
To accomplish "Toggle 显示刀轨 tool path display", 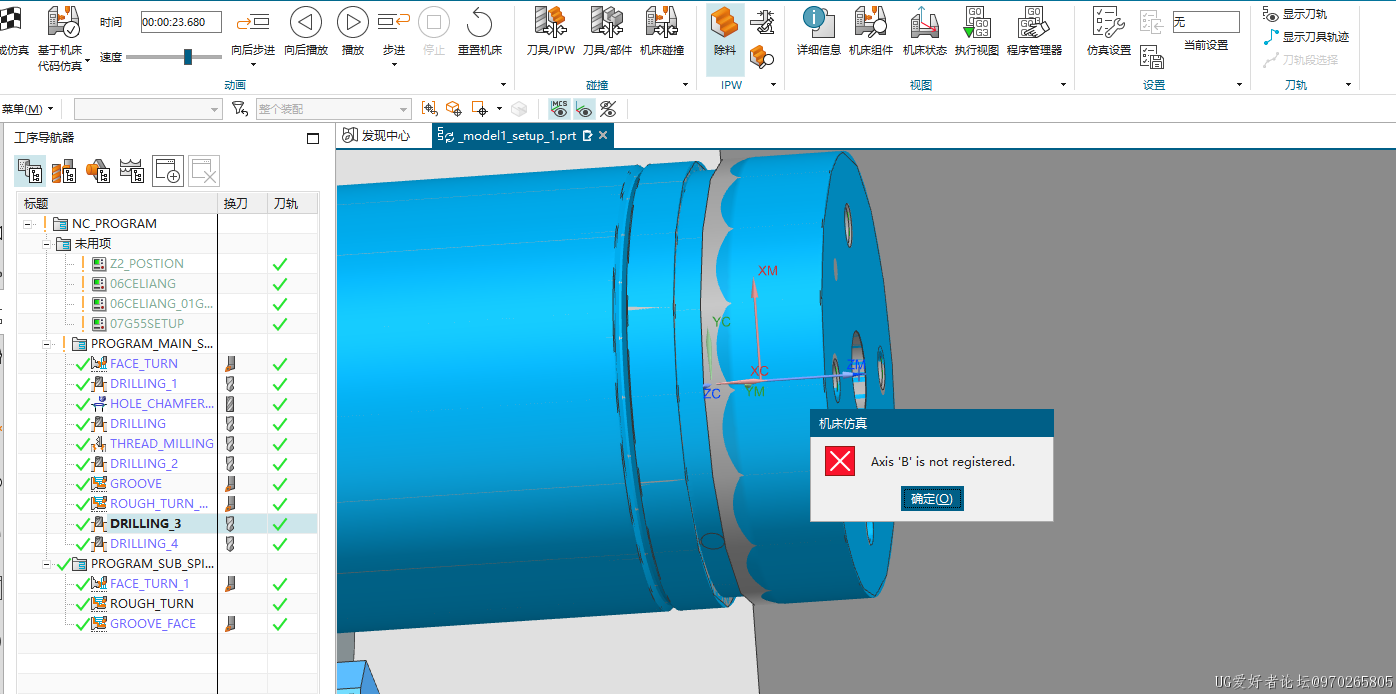I will click(x=1295, y=14).
